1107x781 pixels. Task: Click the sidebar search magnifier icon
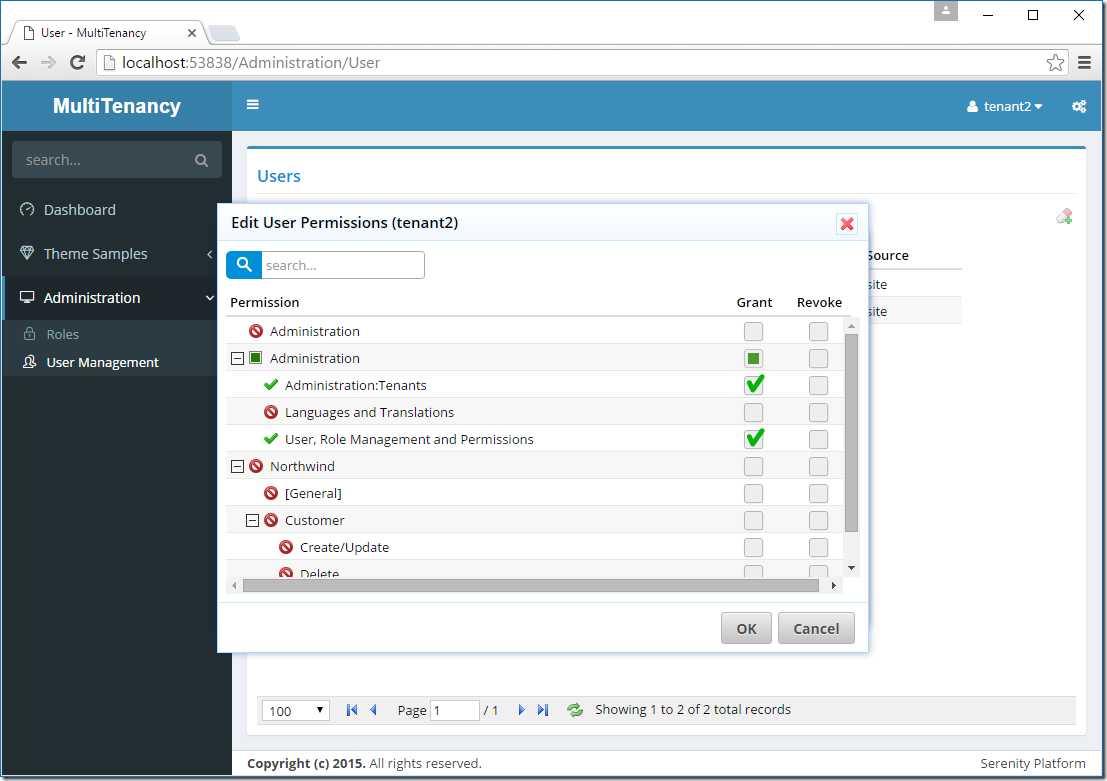[201, 160]
